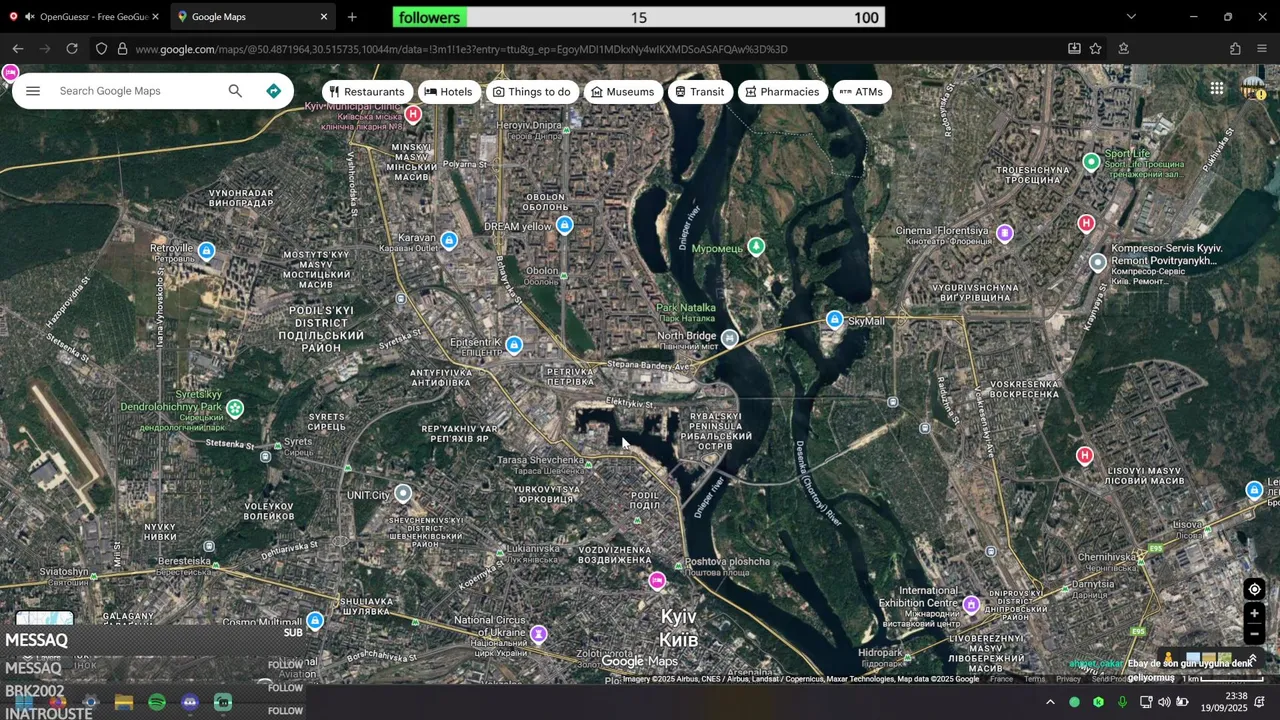1280x720 pixels.
Task: Select the Hotels category chip
Action: 448,92
